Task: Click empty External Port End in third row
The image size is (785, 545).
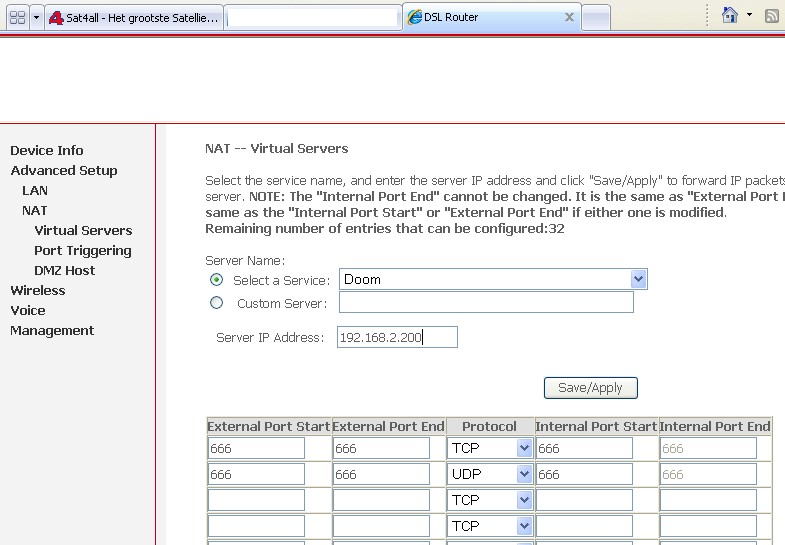Action: (381, 500)
